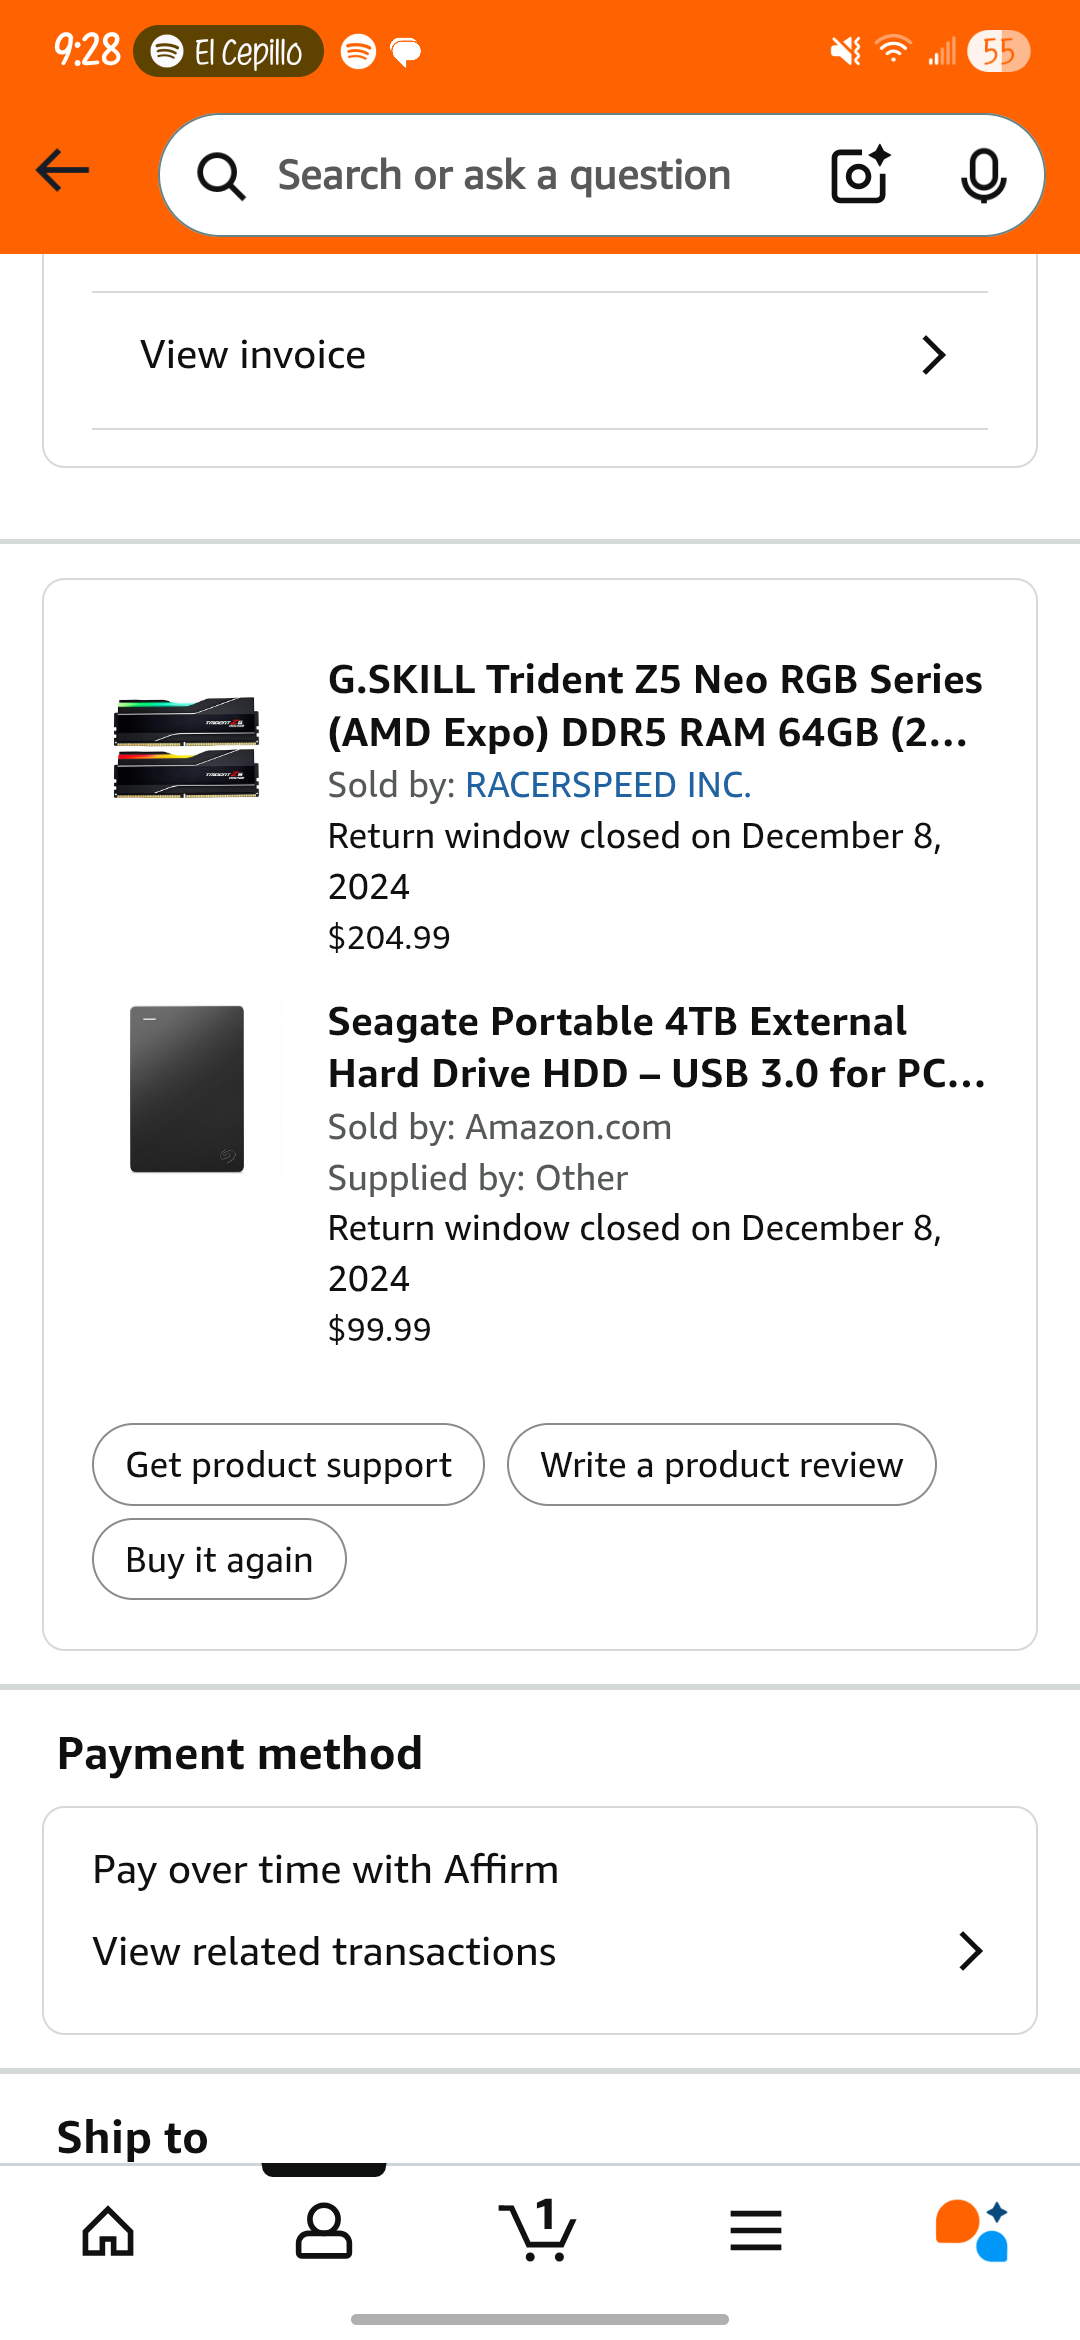This screenshot has width=1080, height=2340.
Task: Open the Rufus AI assistant icon
Action: point(971,2230)
